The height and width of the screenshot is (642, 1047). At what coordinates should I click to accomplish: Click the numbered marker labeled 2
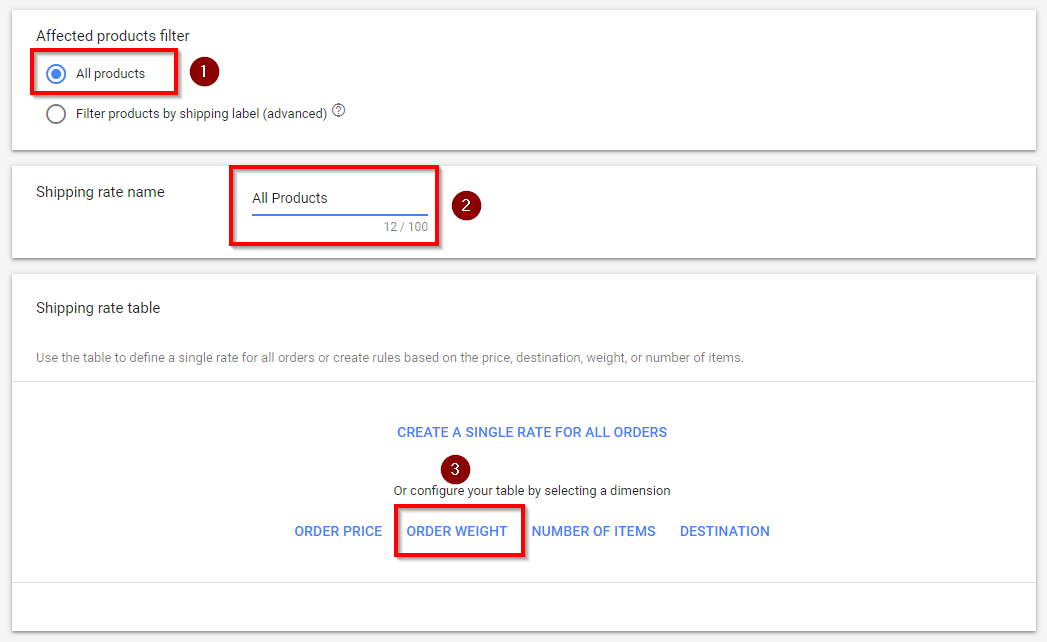pos(466,205)
